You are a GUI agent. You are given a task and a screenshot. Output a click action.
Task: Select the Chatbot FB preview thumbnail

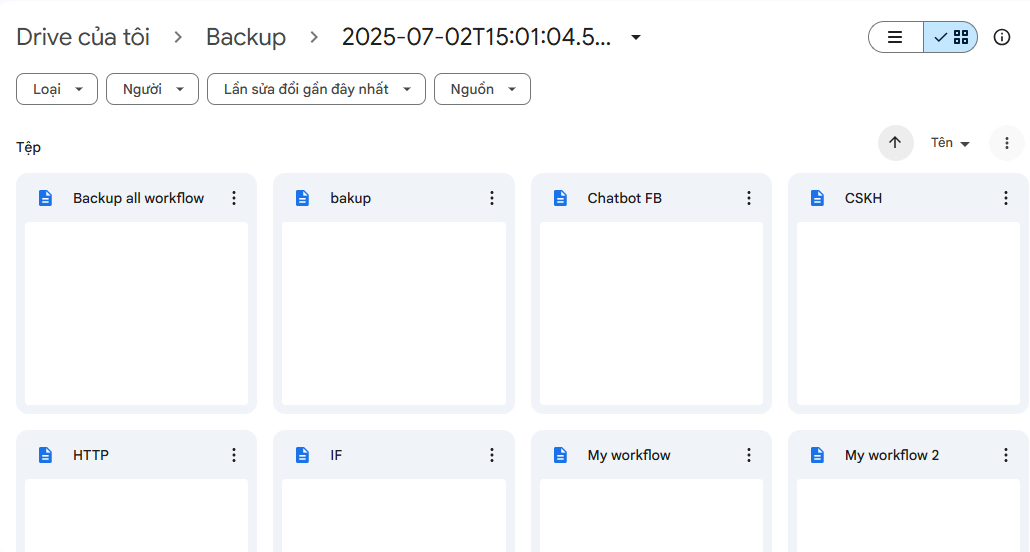tap(652, 313)
